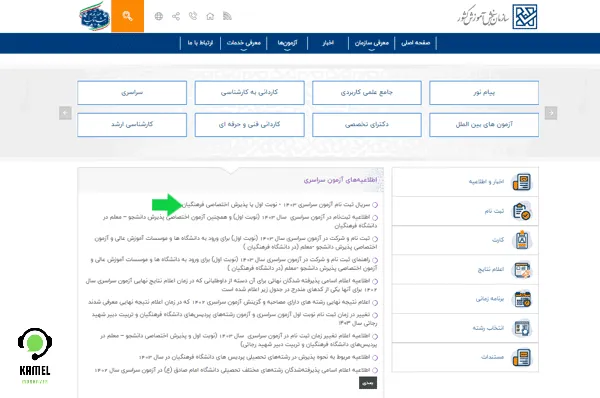This screenshot has width=600, height=398.
Task: Click the right carousel arrow
Action: point(551,113)
